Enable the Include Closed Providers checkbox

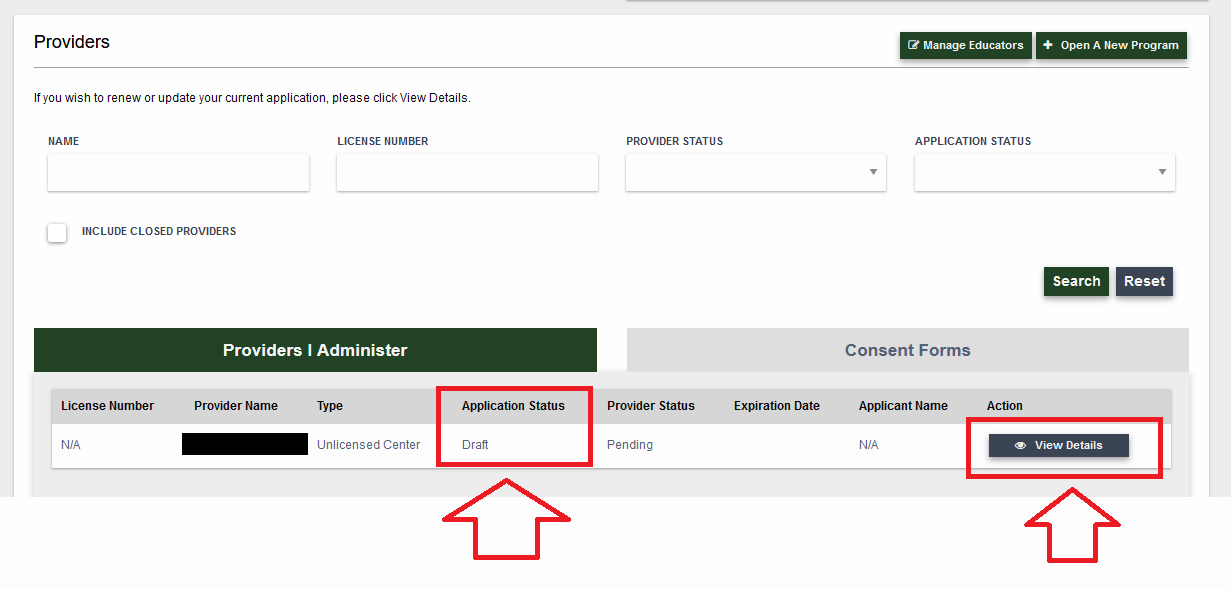[x=58, y=232]
